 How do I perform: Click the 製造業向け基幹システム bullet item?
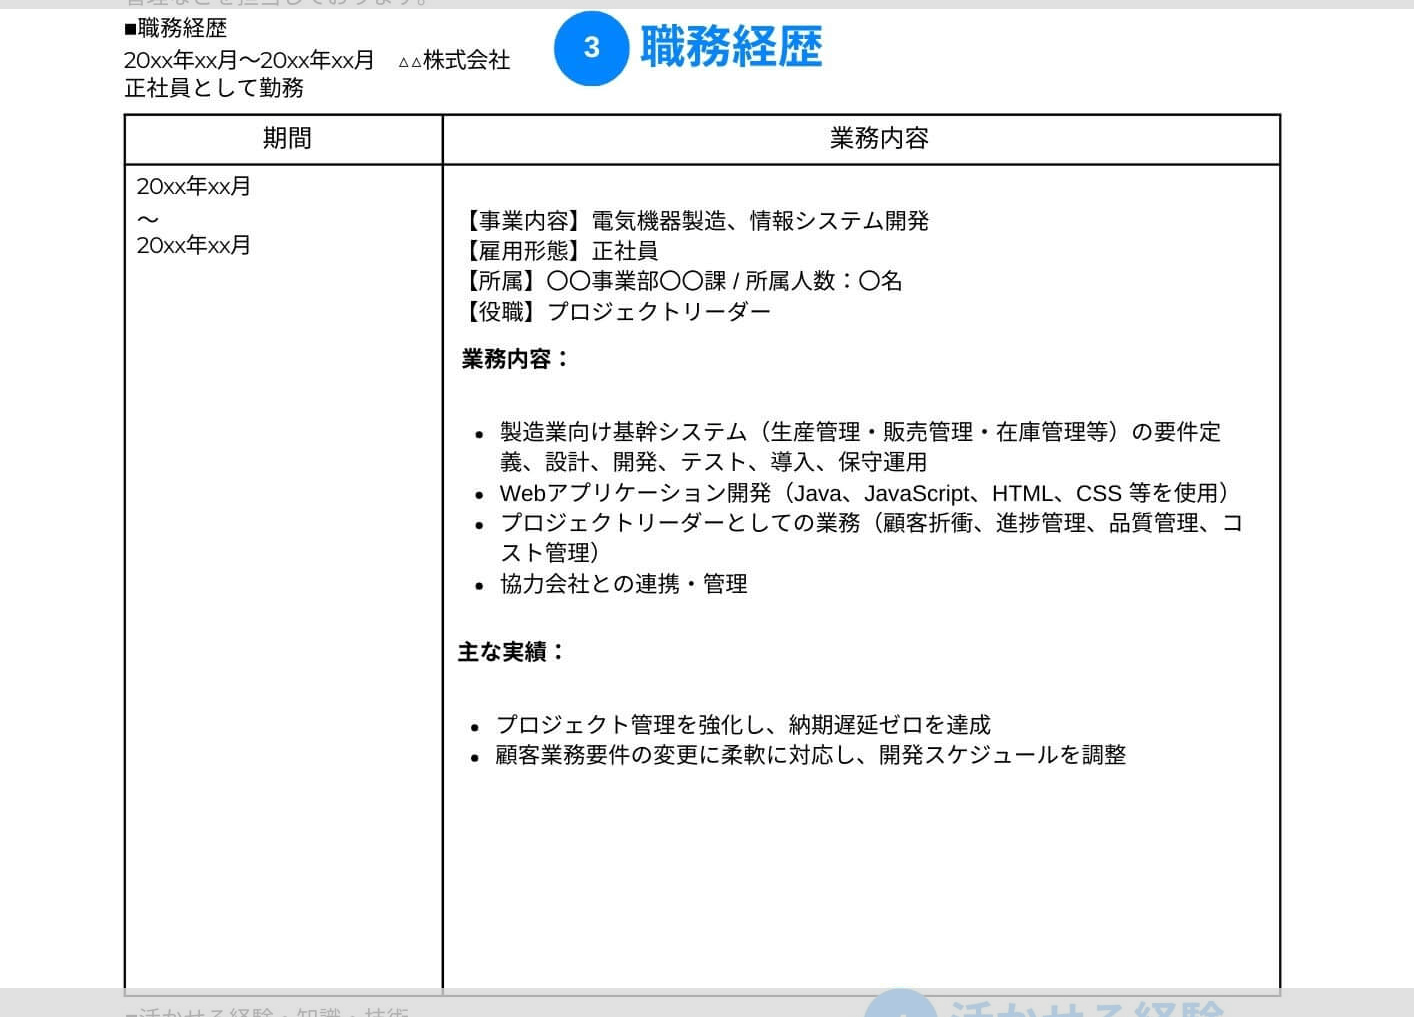(x=860, y=447)
